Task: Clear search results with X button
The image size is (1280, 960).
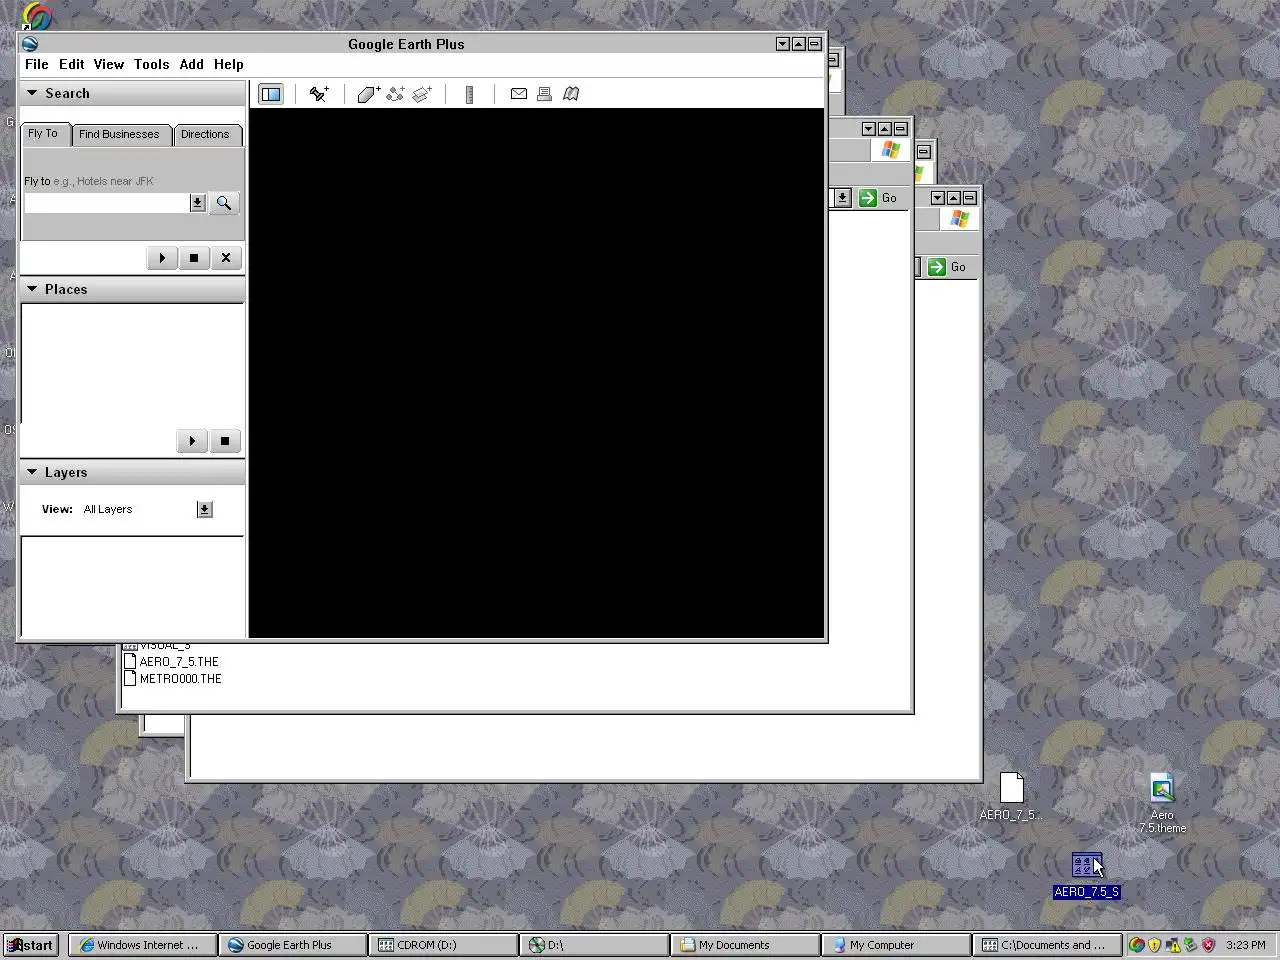Action: [x=226, y=258]
